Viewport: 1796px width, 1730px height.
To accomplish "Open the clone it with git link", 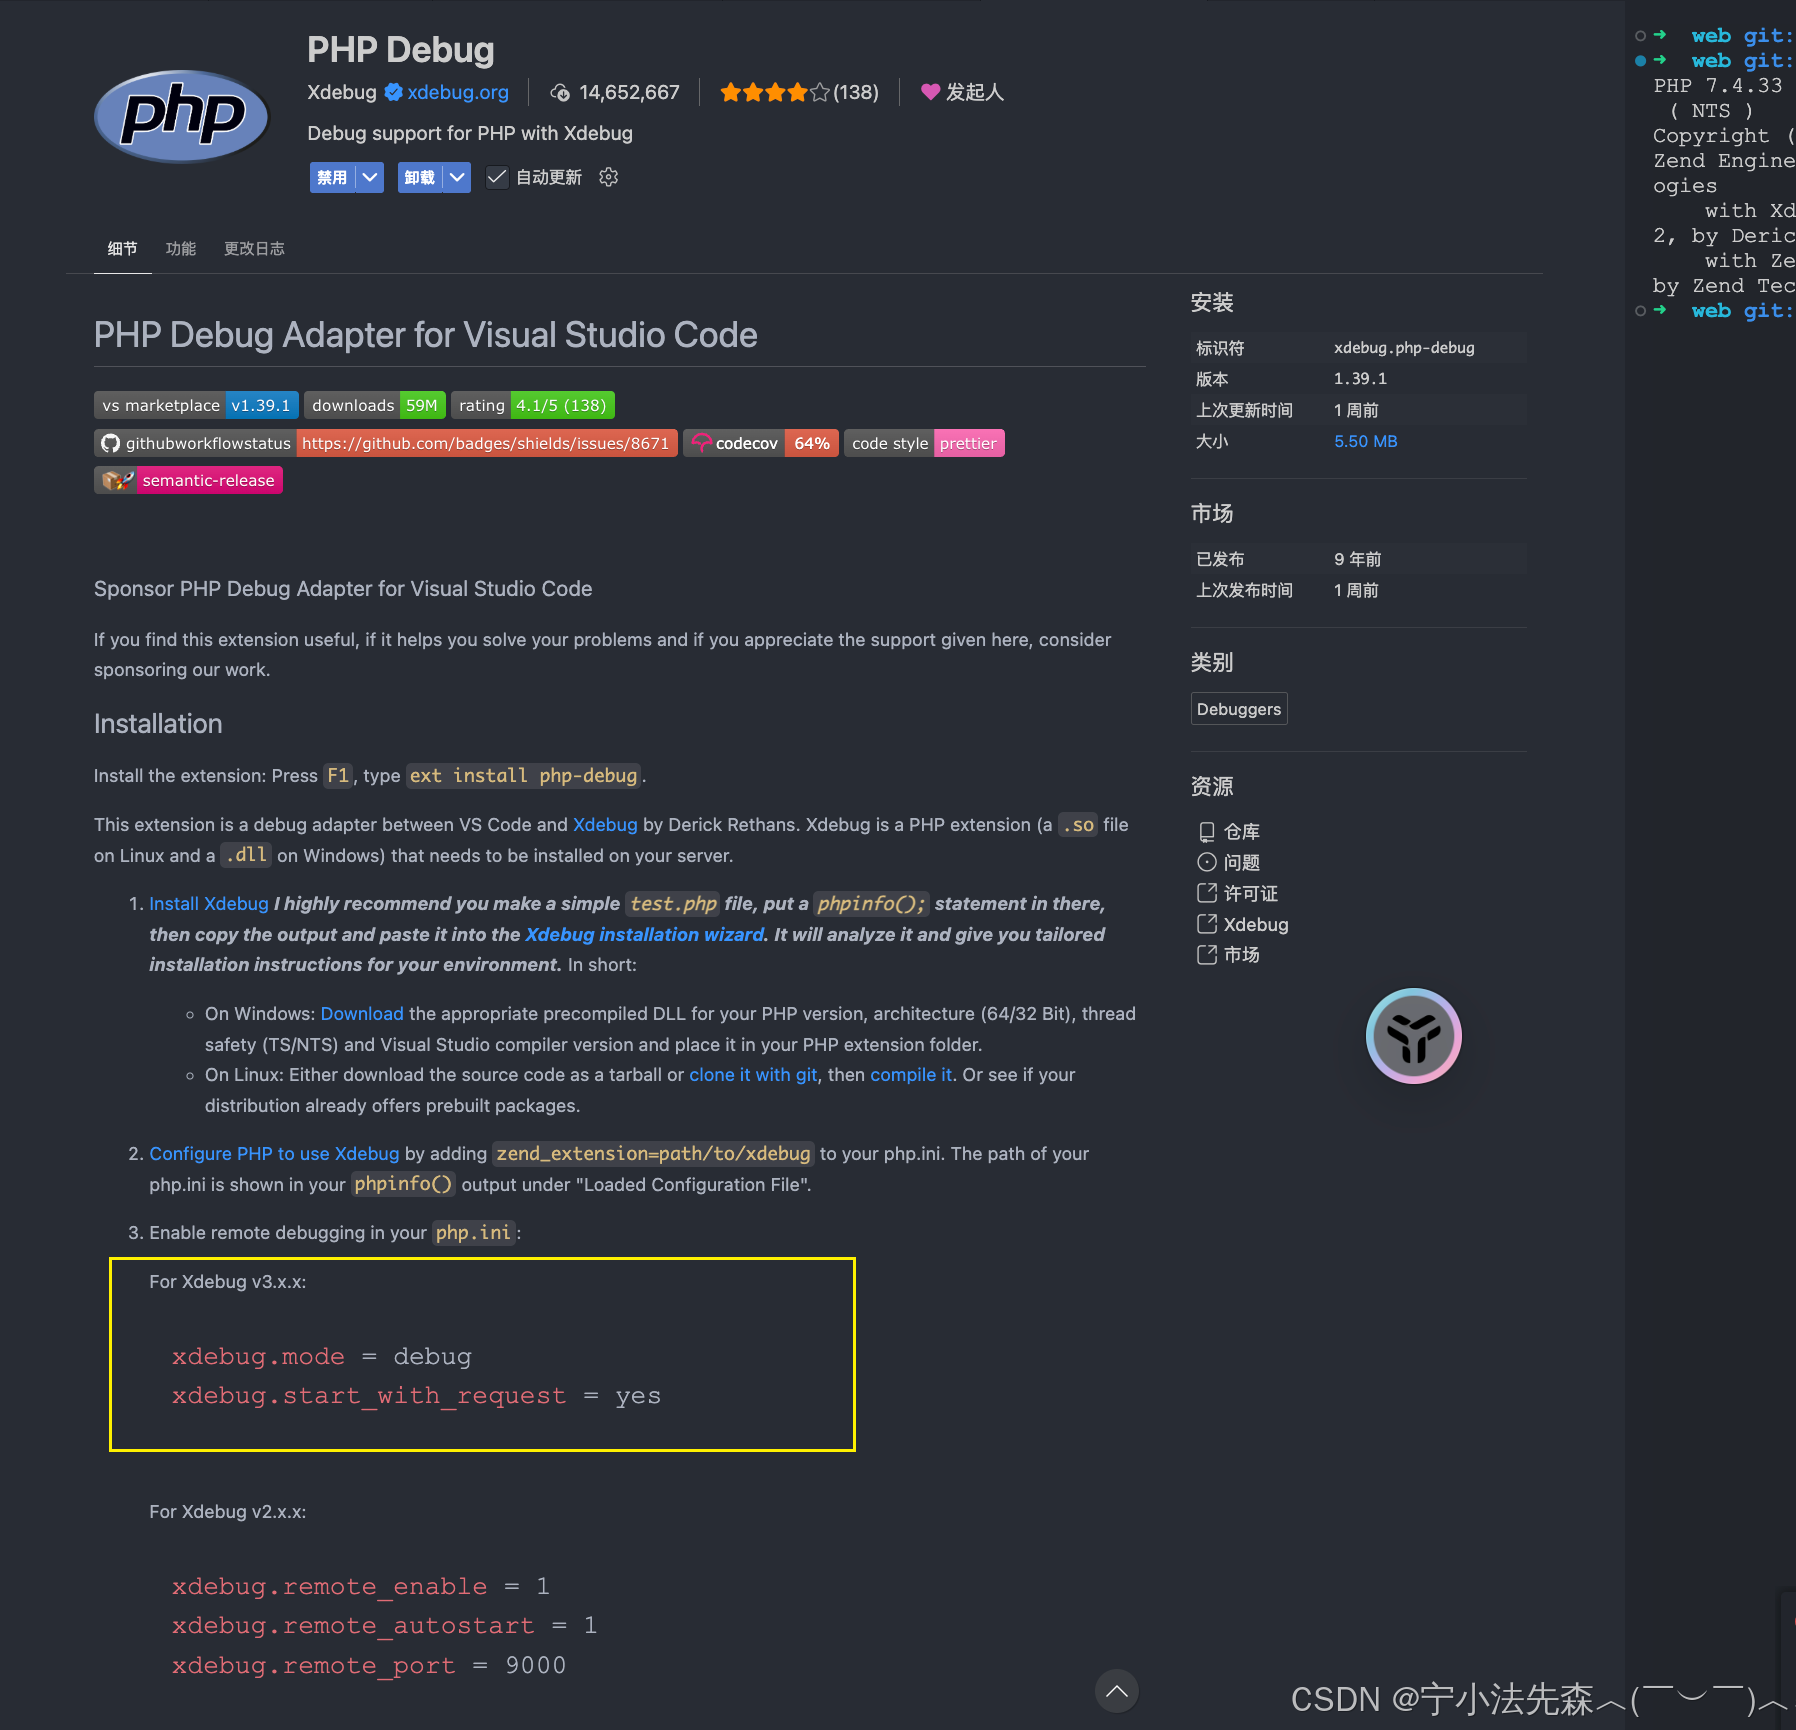I will click(x=753, y=1074).
